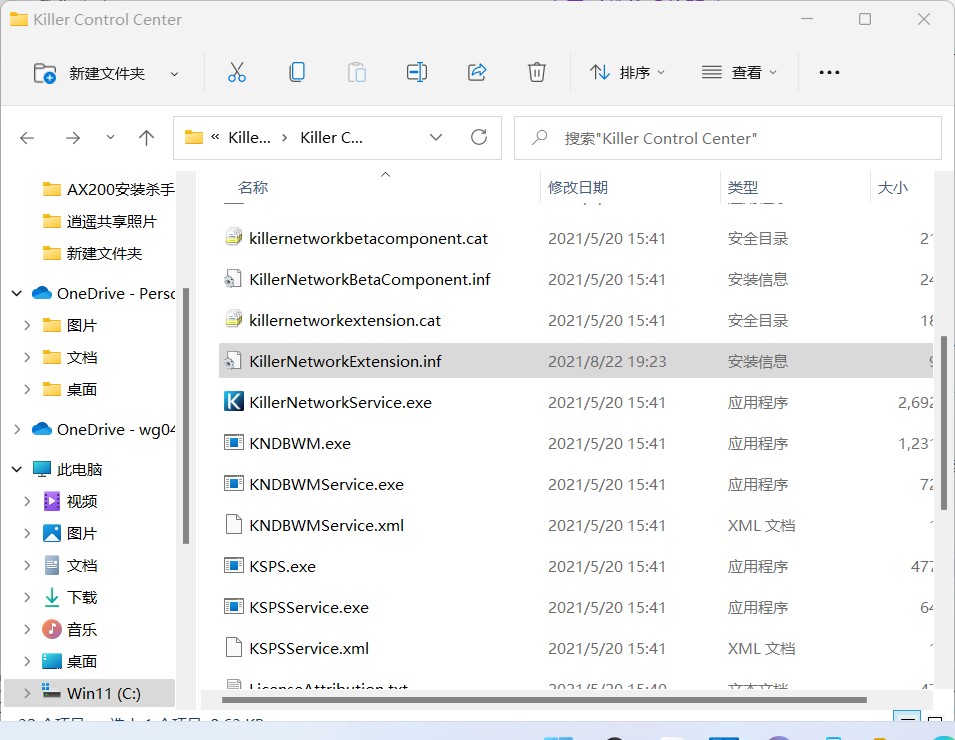Sort by the 修改日期 column header
The image size is (955, 740).
click(577, 188)
